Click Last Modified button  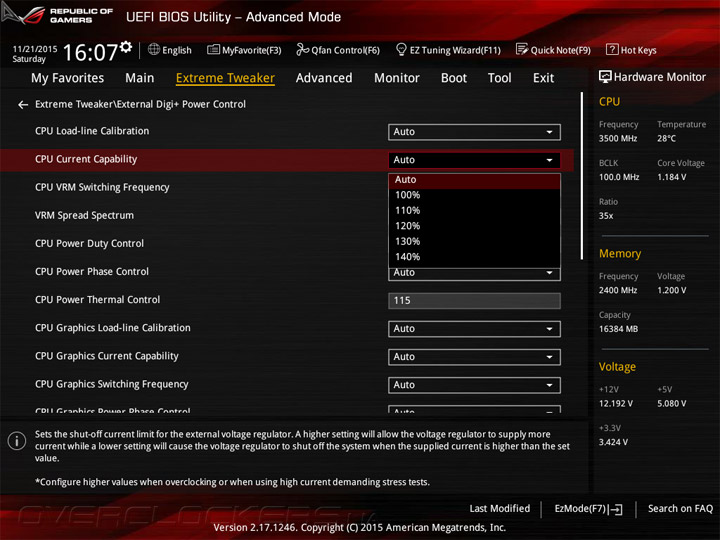point(500,509)
